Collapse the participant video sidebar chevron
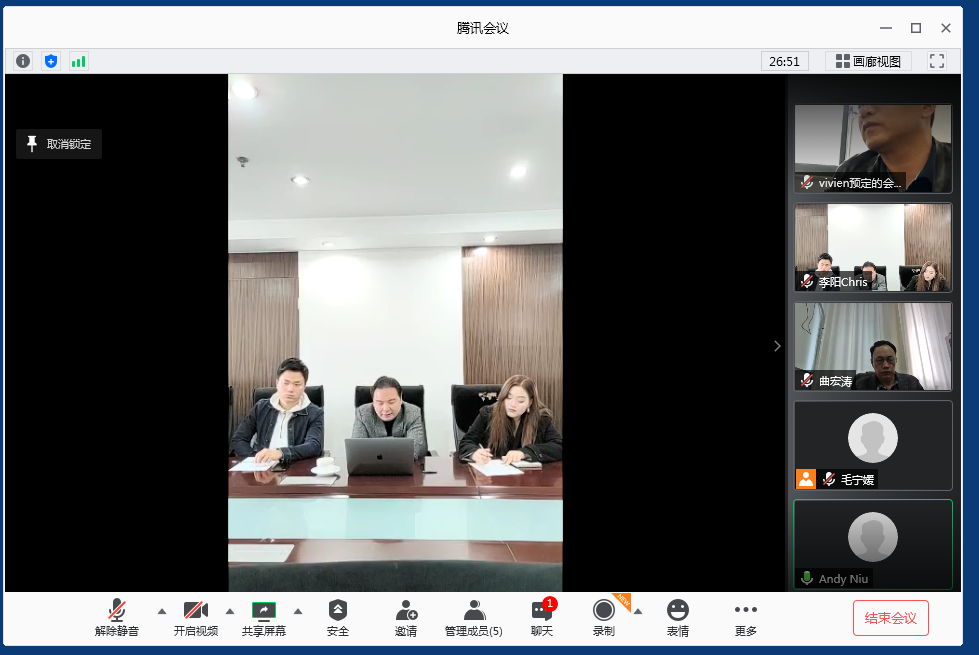 [x=777, y=346]
